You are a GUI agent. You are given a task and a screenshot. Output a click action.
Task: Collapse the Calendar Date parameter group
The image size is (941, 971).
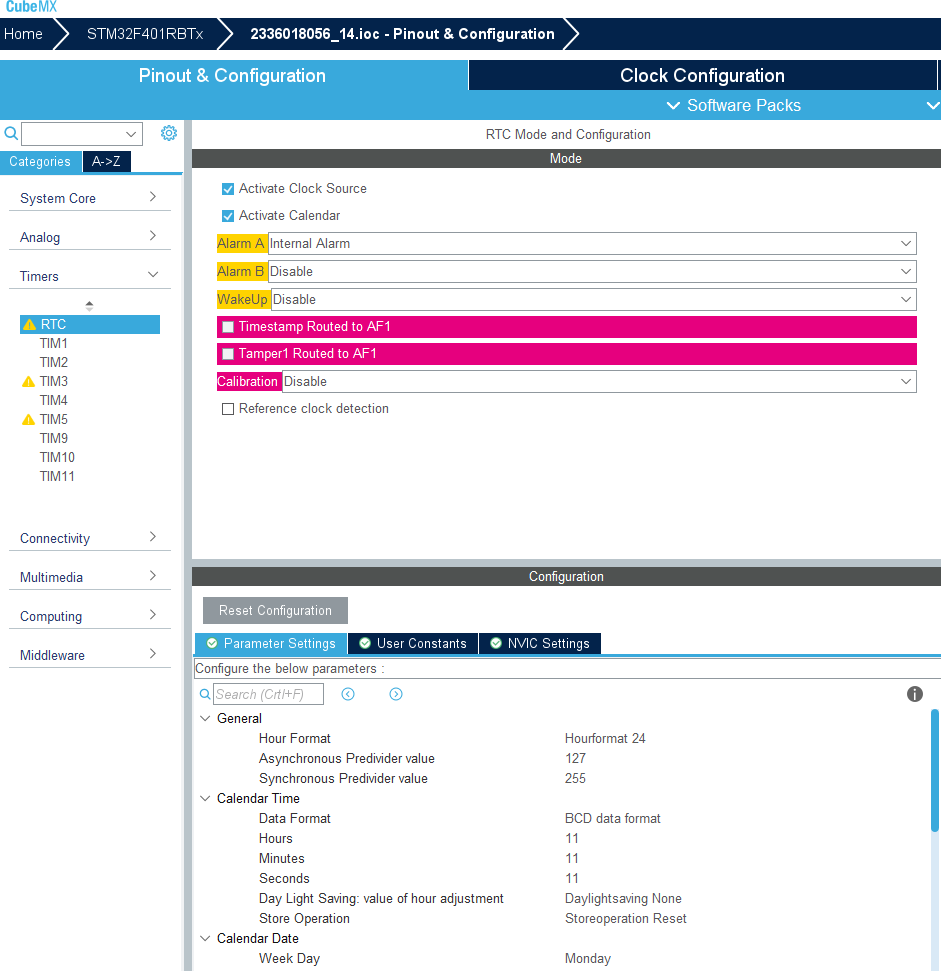(x=205, y=938)
